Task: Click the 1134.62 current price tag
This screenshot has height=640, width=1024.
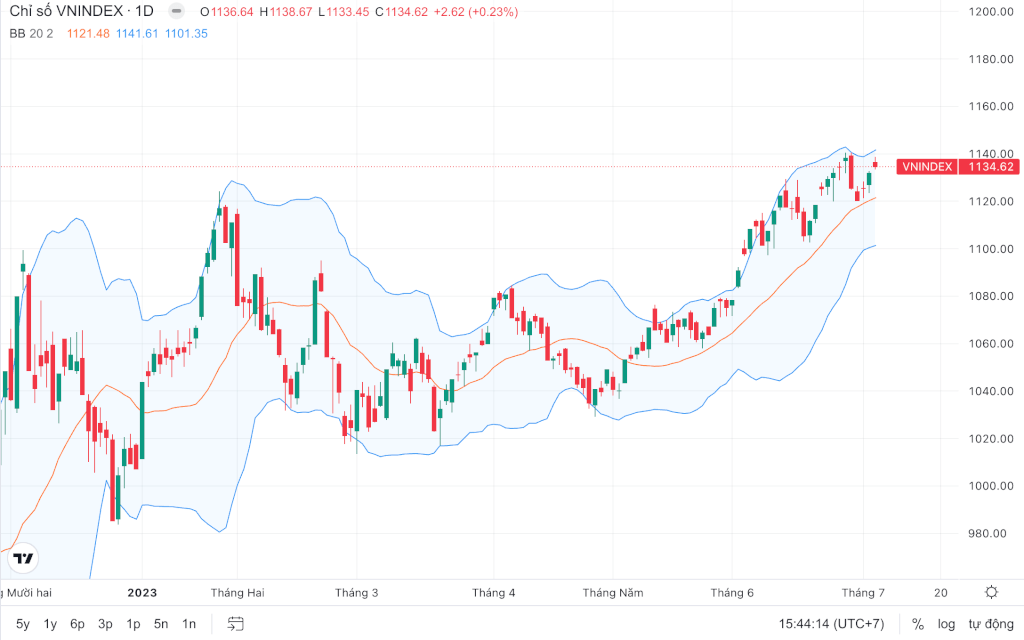Action: point(991,167)
